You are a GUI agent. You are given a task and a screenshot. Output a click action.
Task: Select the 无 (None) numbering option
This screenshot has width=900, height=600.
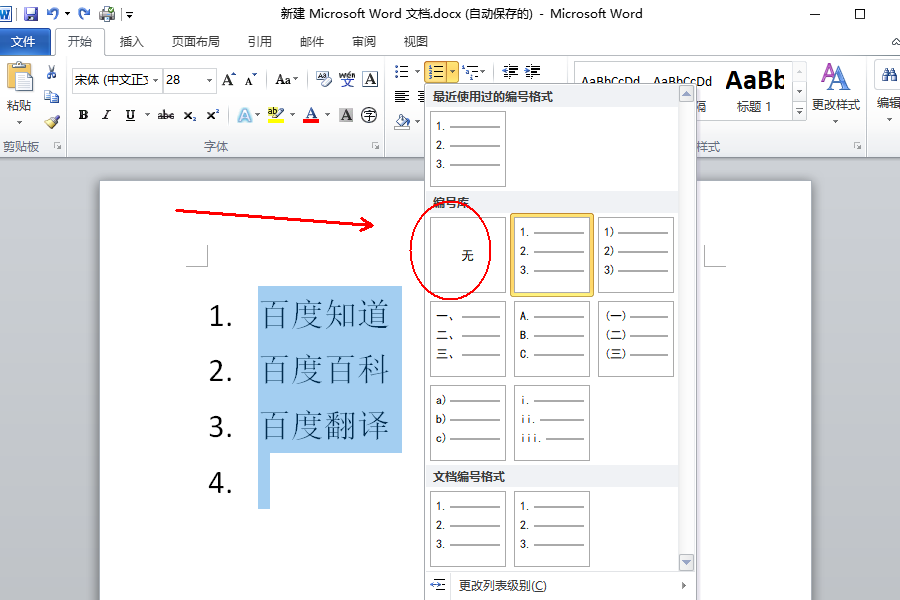[x=468, y=254]
